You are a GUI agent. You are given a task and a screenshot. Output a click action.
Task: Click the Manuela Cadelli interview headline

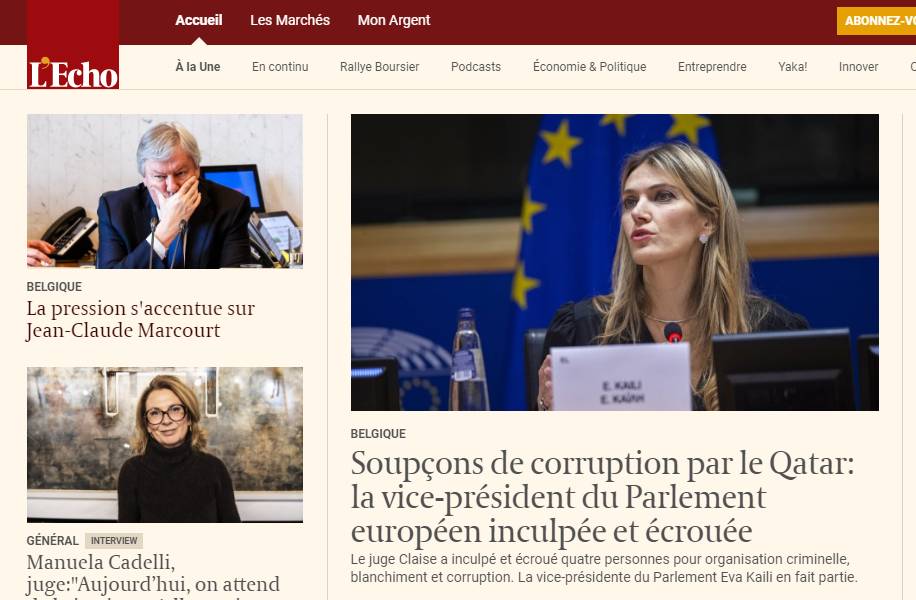click(x=153, y=575)
